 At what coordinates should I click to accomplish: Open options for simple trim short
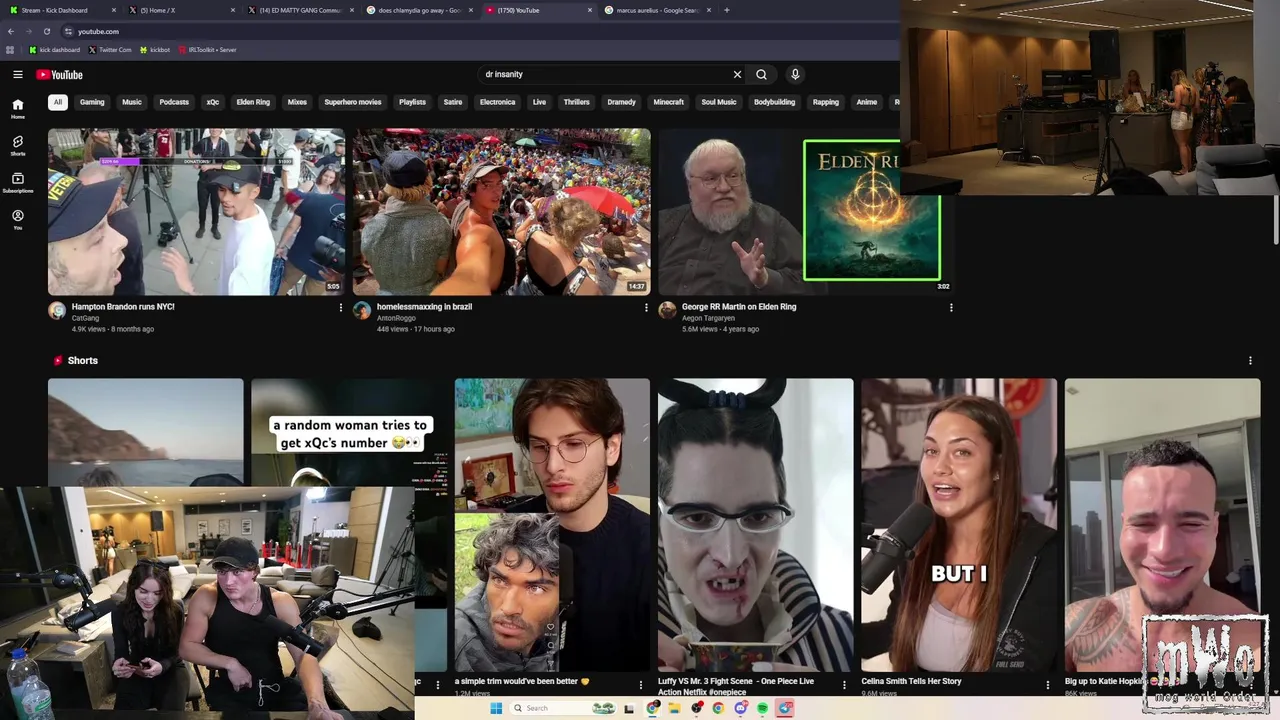click(x=641, y=685)
